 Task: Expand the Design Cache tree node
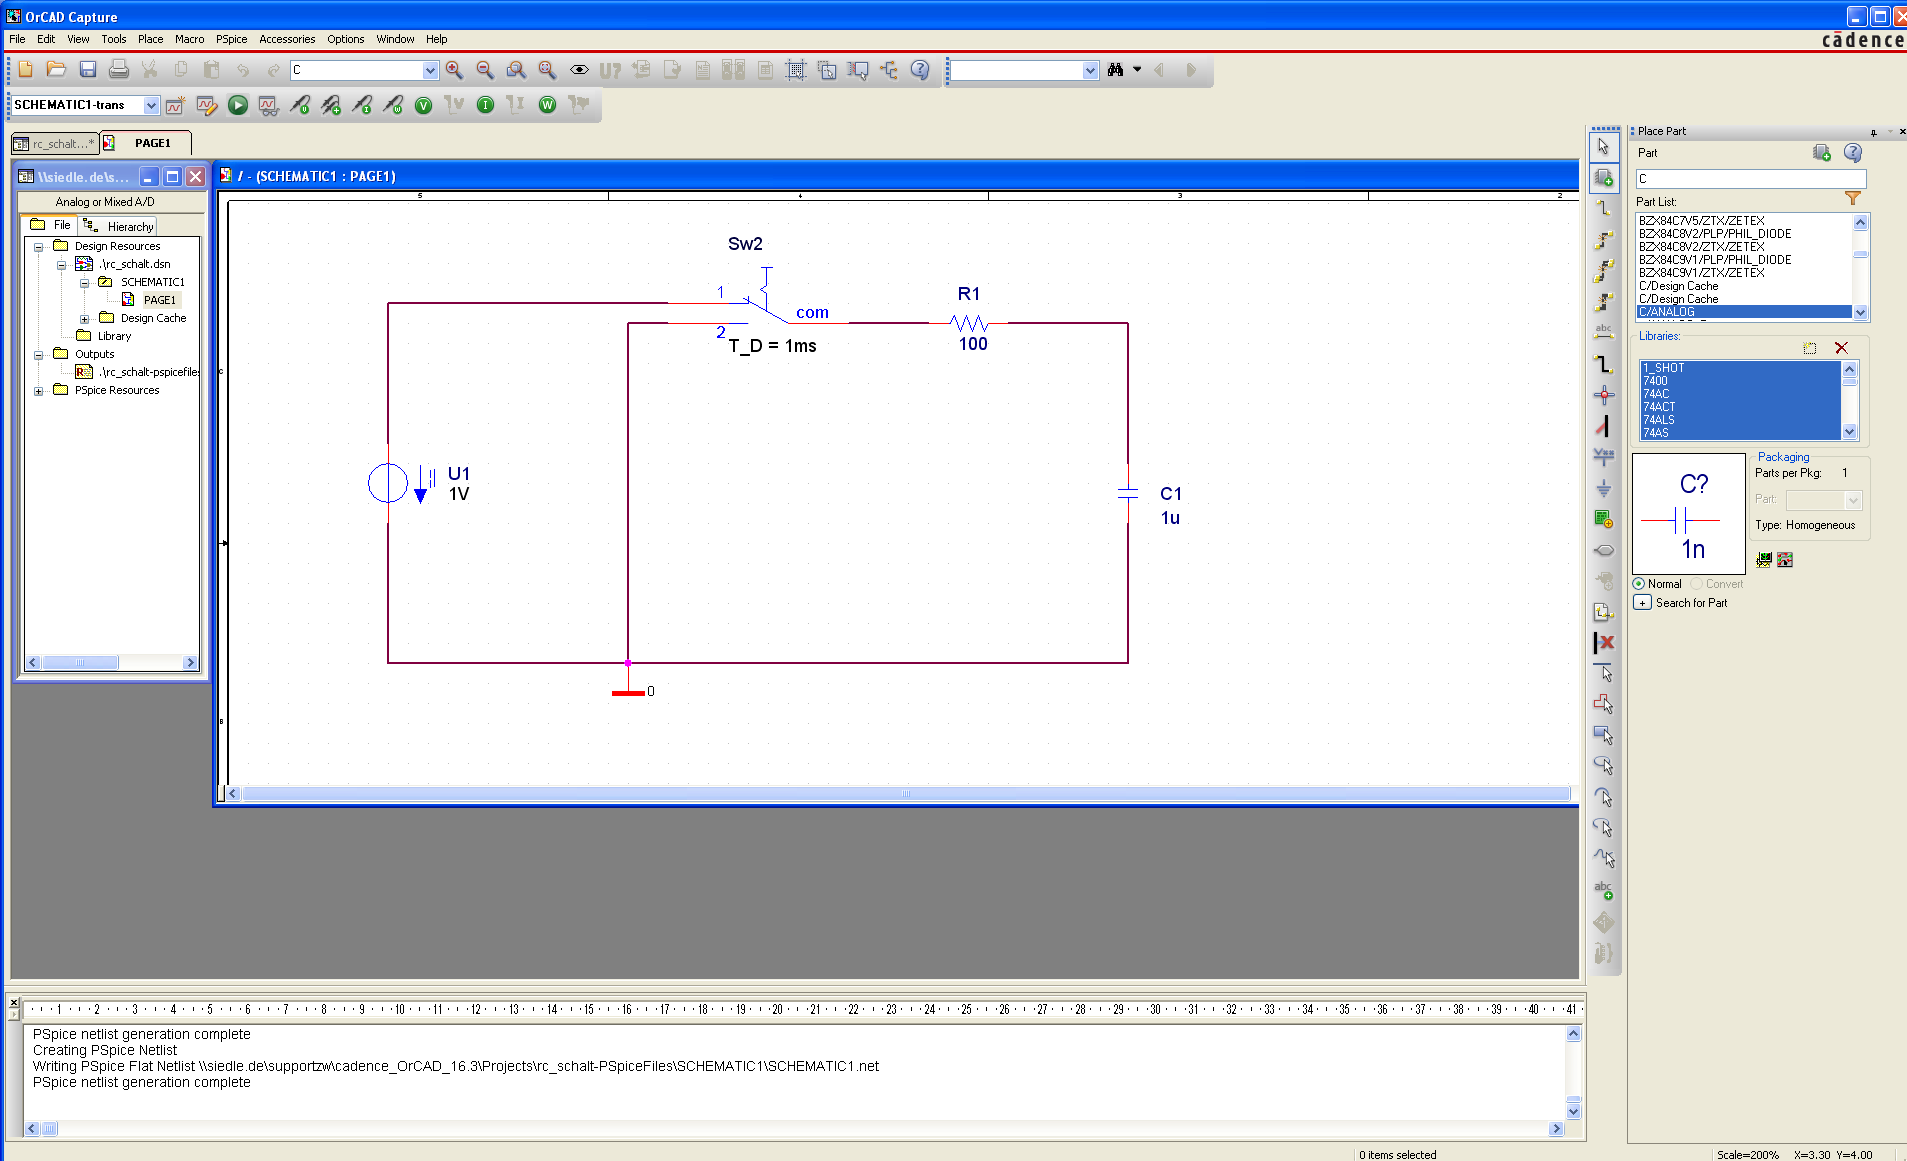pos(85,319)
